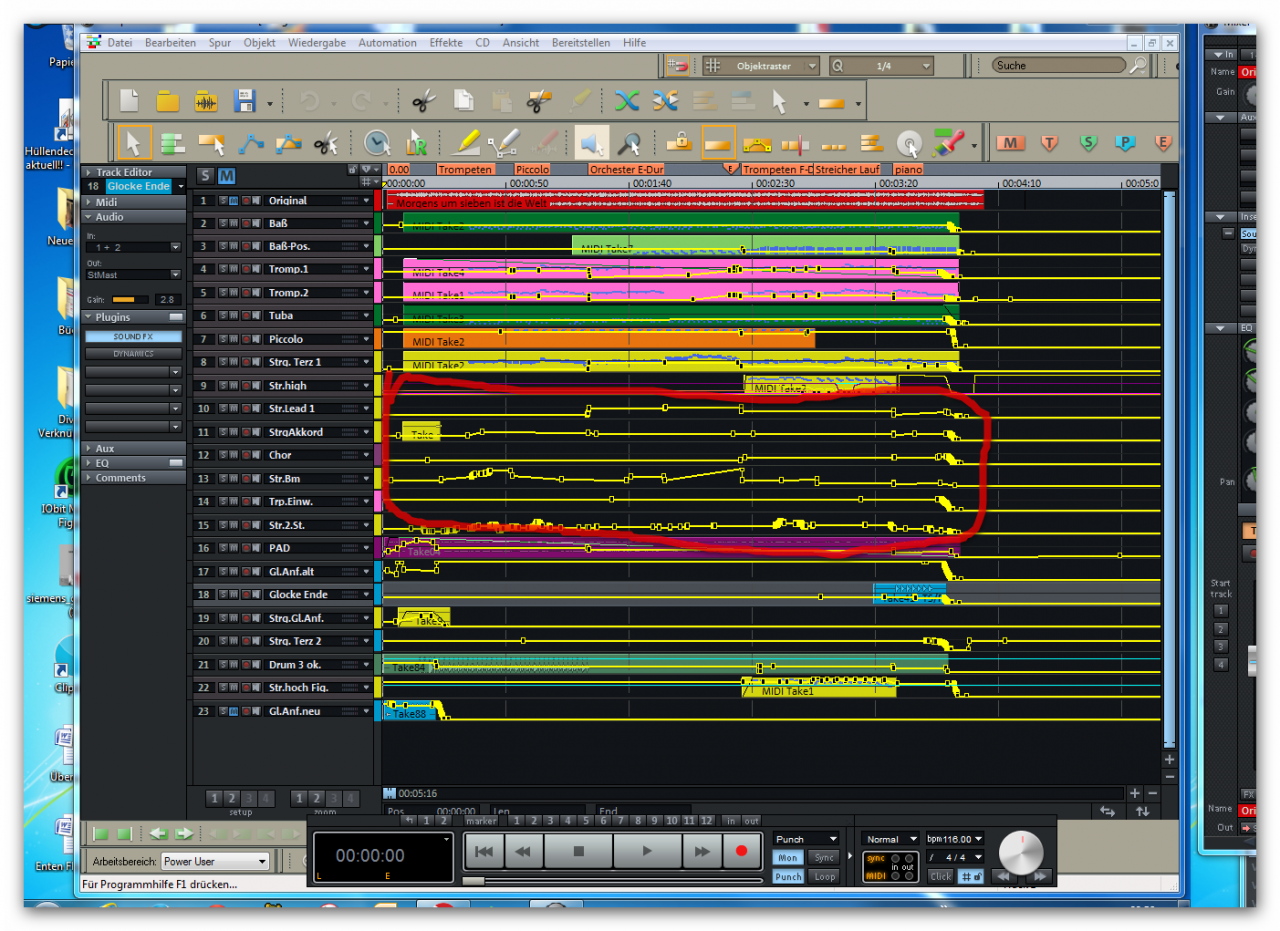Click the search magnifier icon
Screen dimensions: 1280x931
pyautogui.click(x=1138, y=65)
